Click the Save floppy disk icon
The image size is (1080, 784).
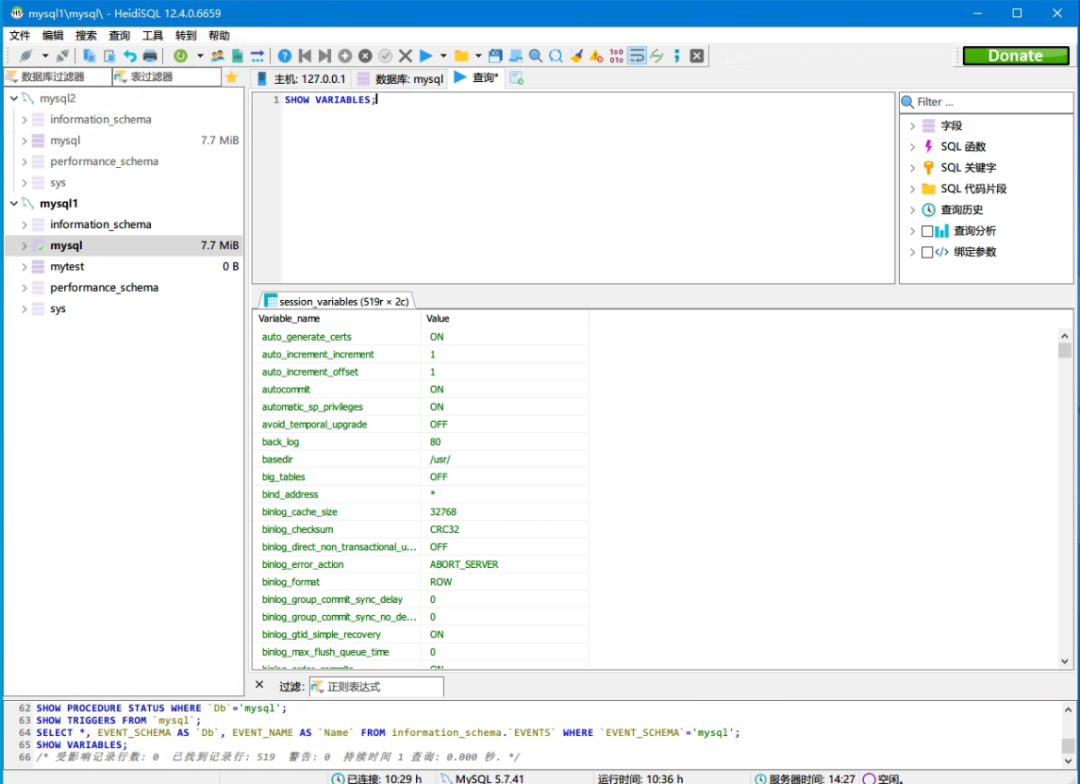coord(495,56)
